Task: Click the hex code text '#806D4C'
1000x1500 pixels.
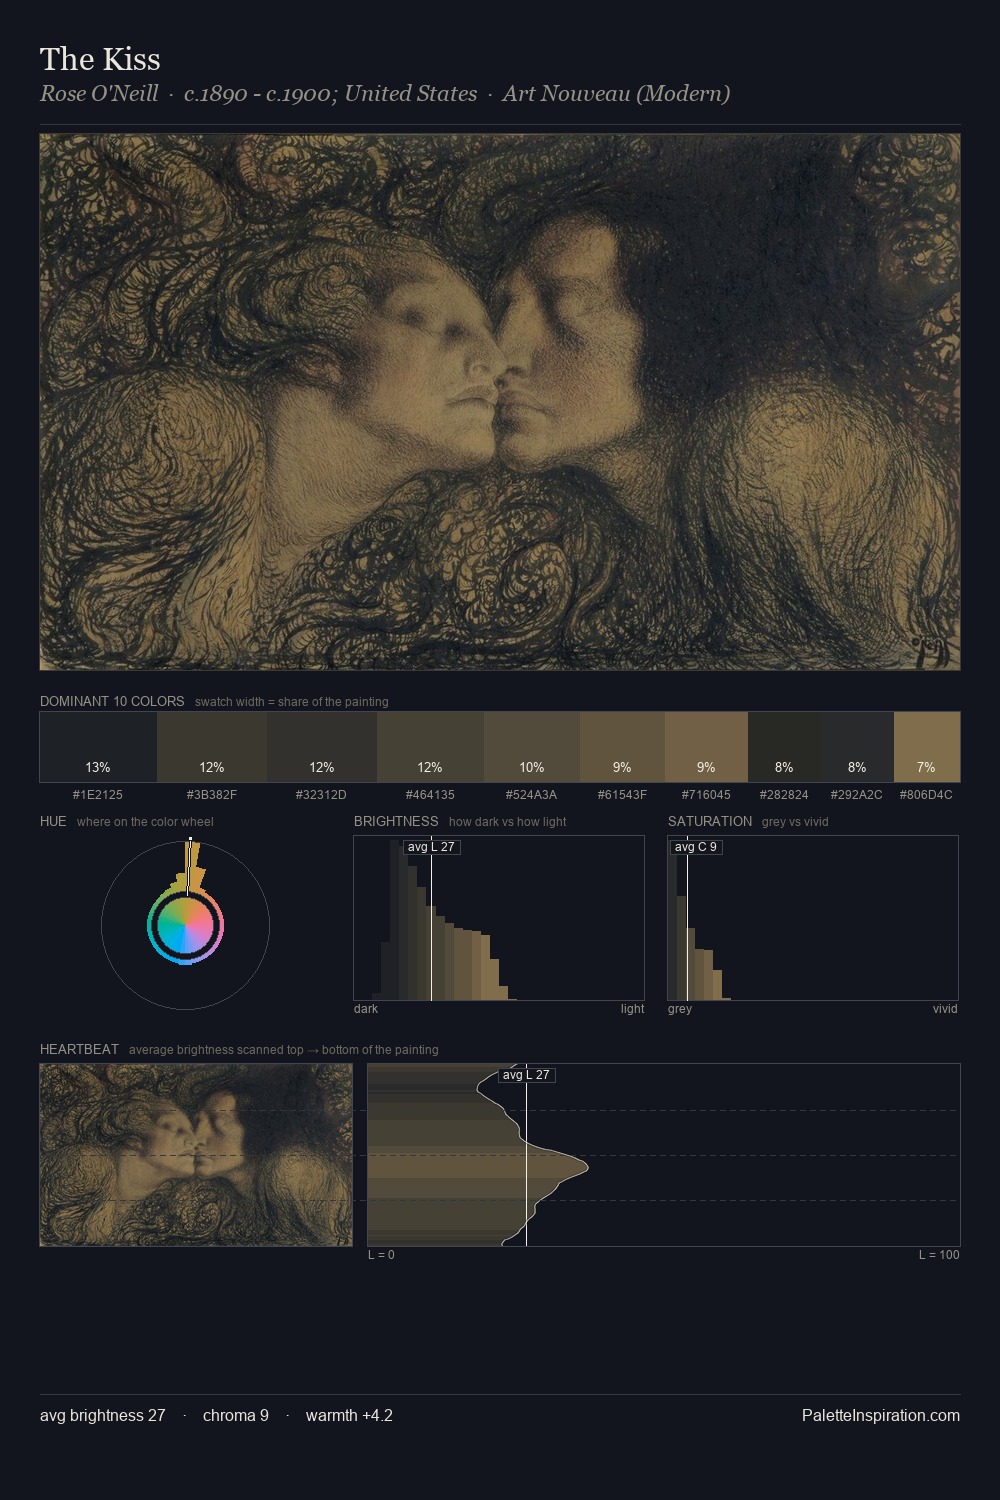Action: (x=926, y=795)
